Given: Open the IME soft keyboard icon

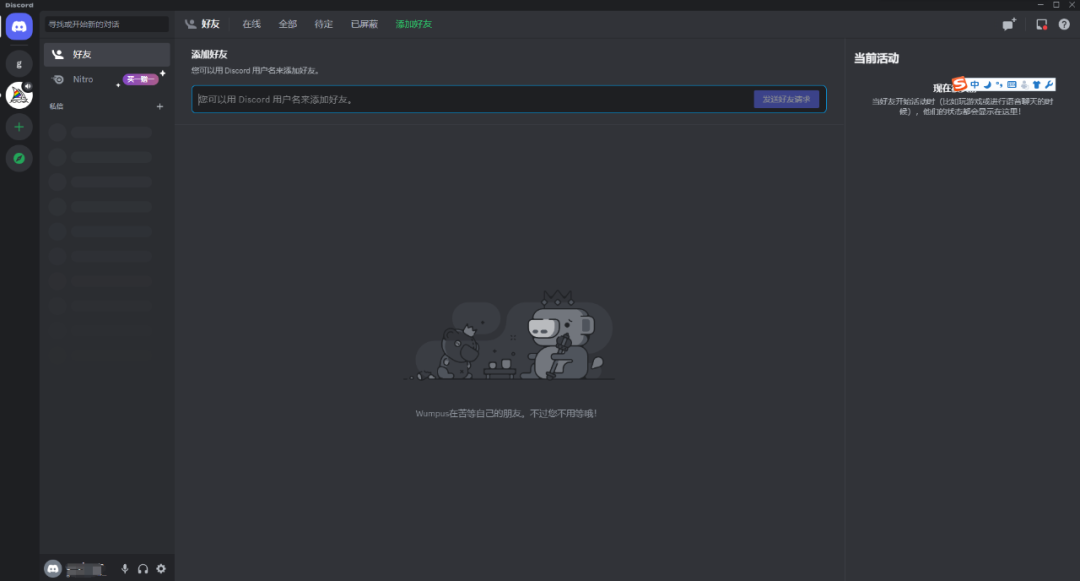Looking at the screenshot, I should click(x=1012, y=85).
